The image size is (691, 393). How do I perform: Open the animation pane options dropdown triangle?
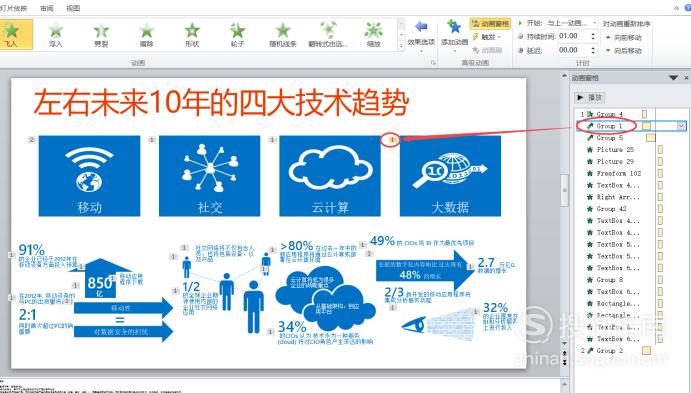point(673,78)
